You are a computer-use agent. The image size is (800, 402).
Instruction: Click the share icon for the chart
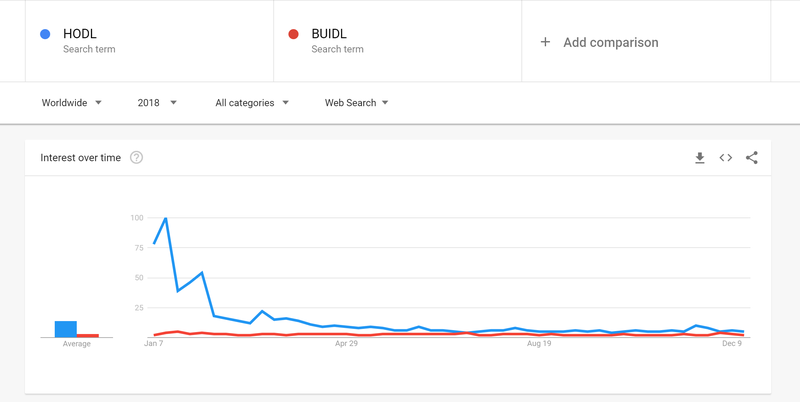[x=752, y=158]
